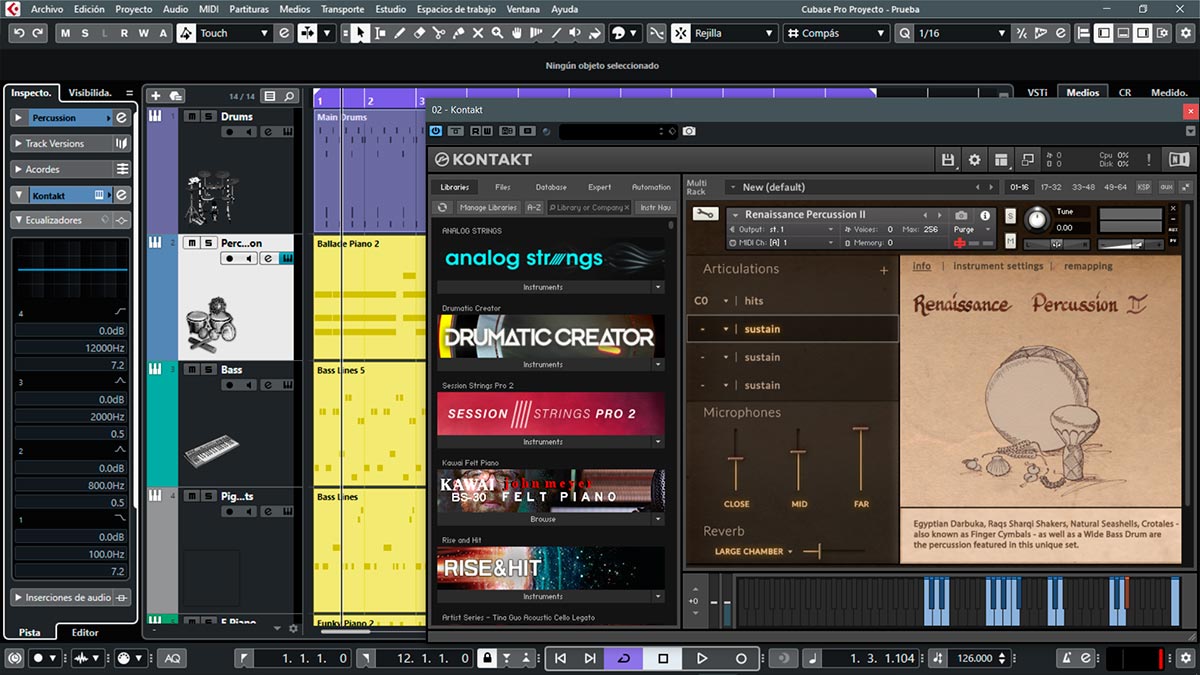Click the CLOSE microphone fader
Image resolution: width=1200 pixels, height=675 pixels.
click(x=736, y=460)
